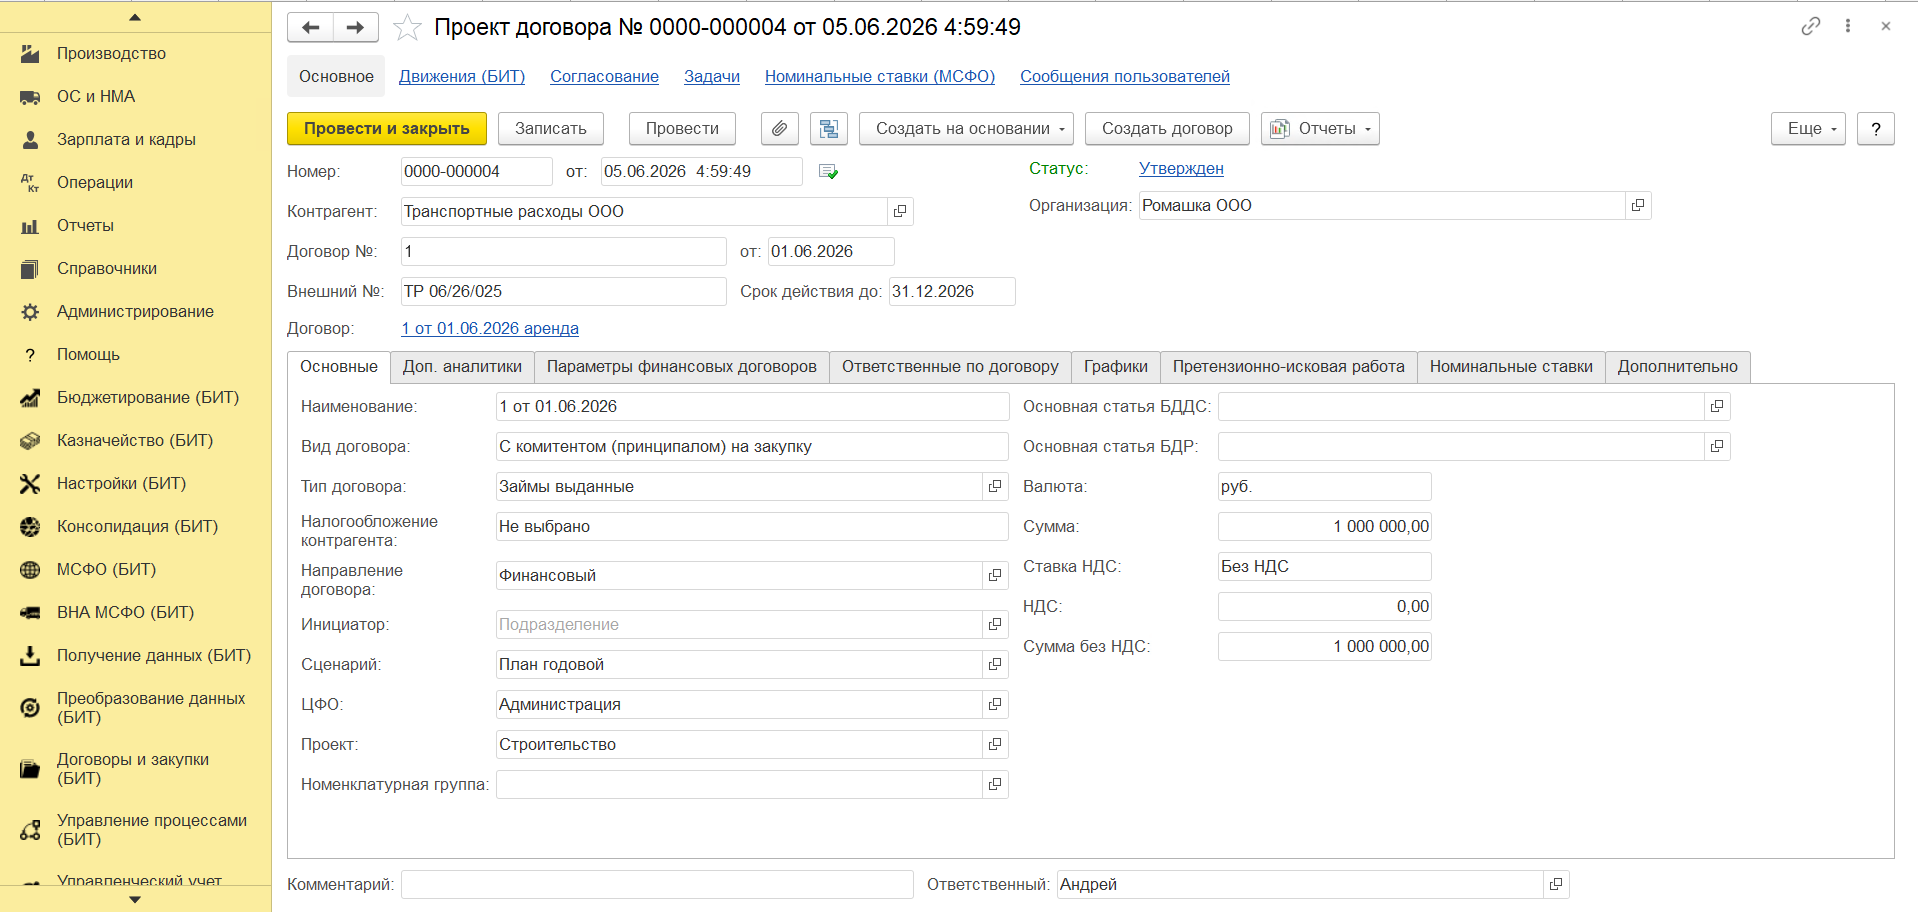Copy link to this document icon
Viewport: 1918px width, 912px height.
[1811, 26]
